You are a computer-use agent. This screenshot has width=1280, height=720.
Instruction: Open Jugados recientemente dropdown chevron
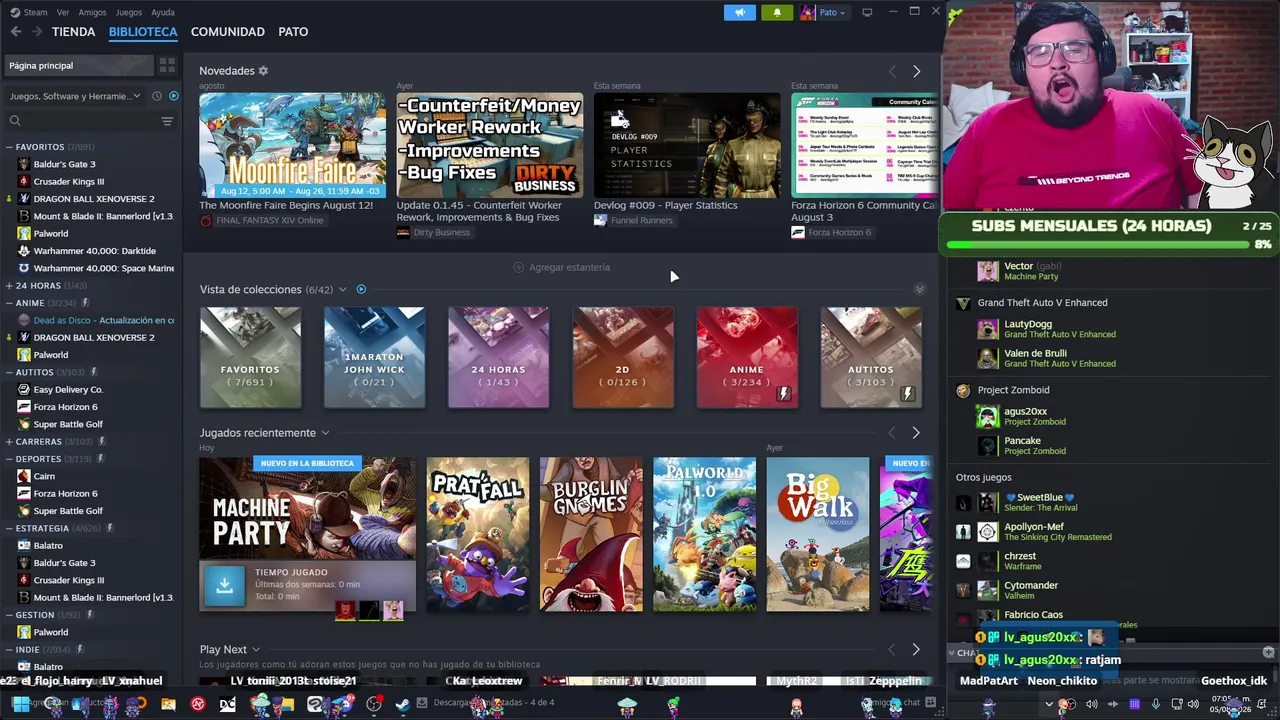[x=325, y=433]
